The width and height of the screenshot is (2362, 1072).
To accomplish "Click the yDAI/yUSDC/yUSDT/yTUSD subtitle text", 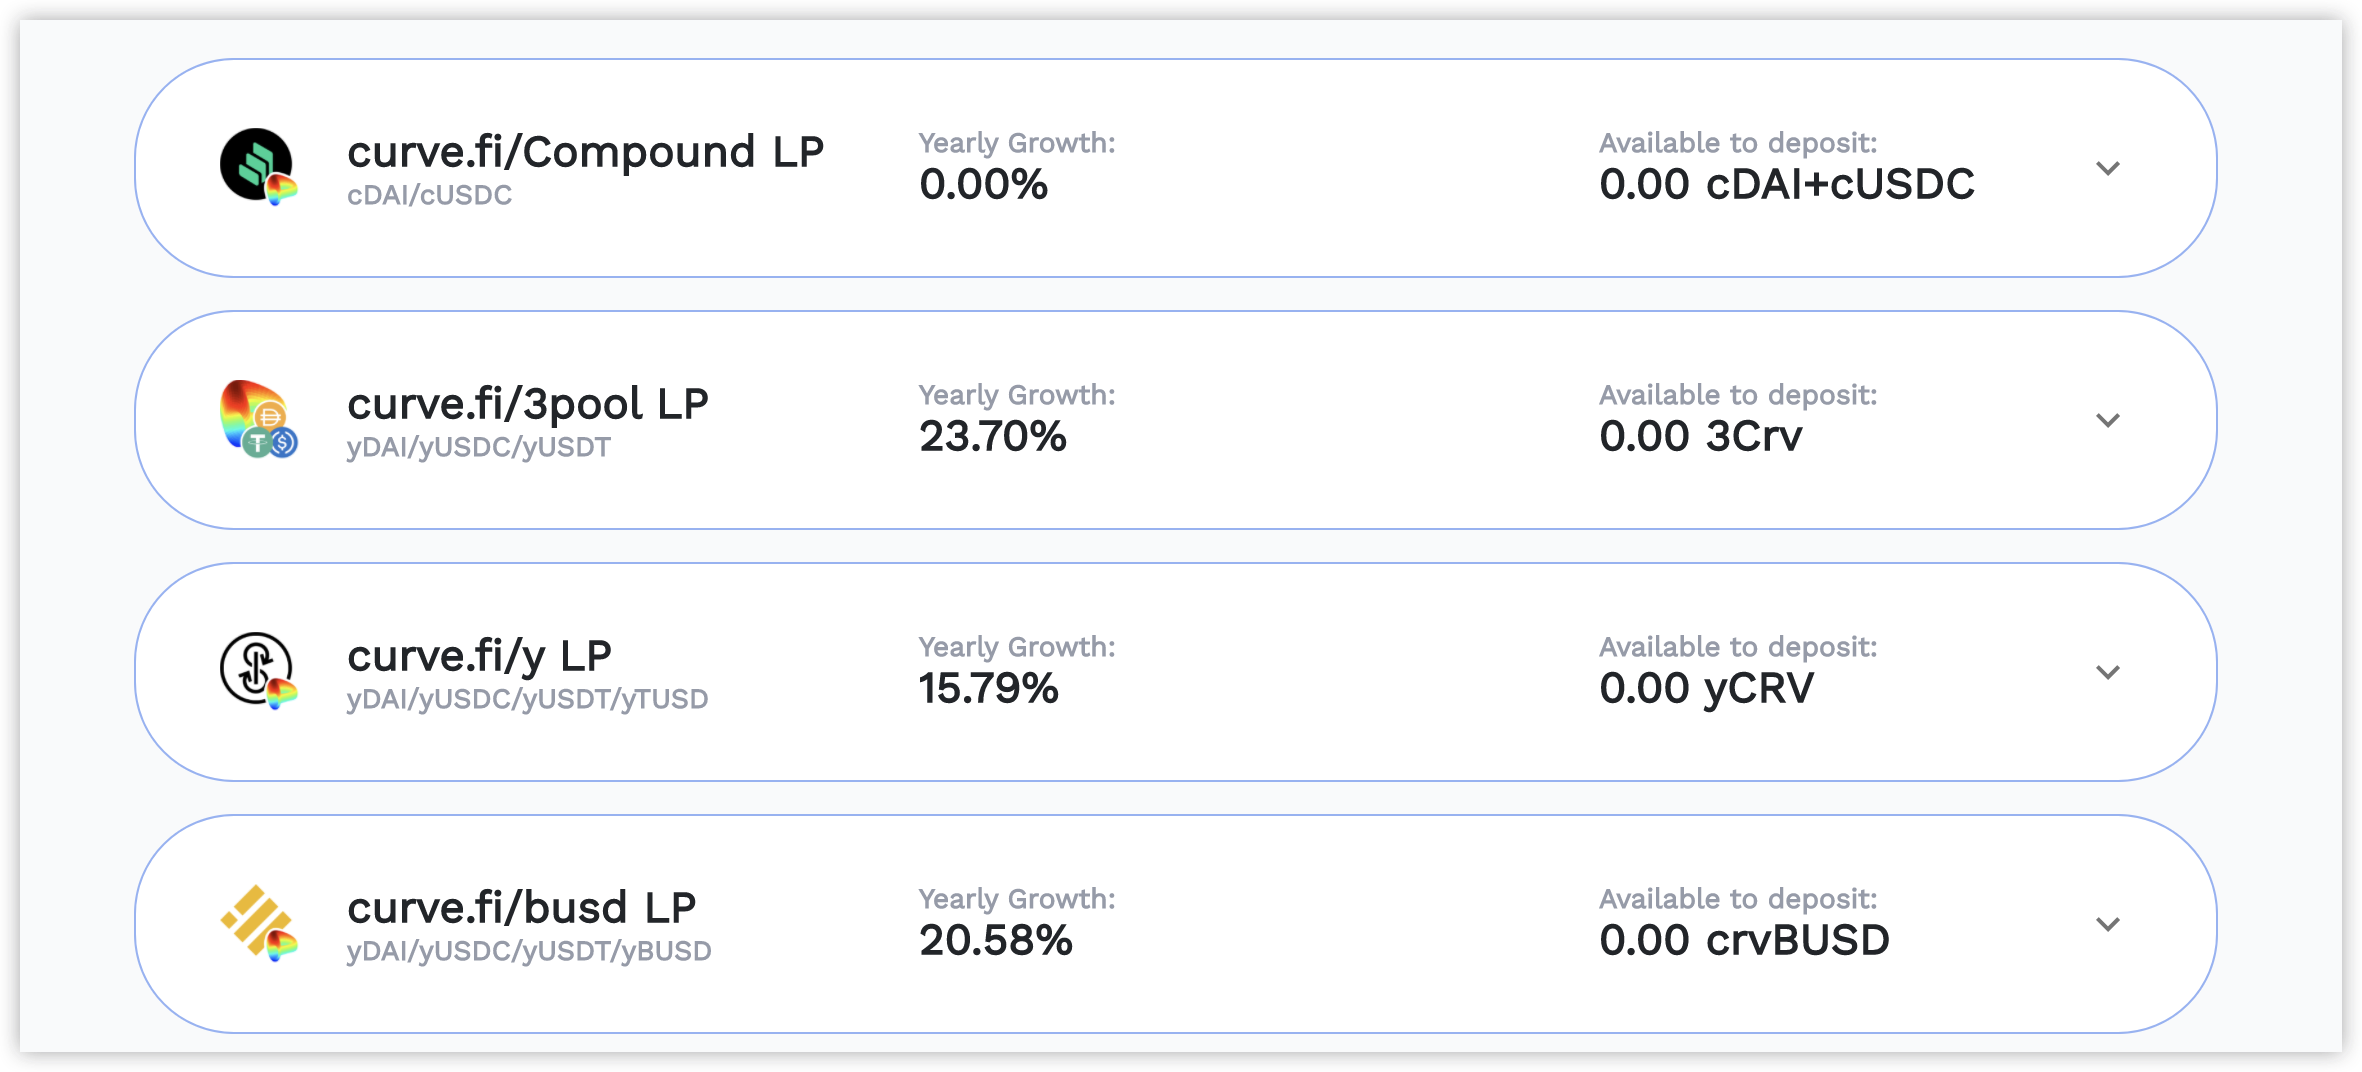I will tap(527, 699).
